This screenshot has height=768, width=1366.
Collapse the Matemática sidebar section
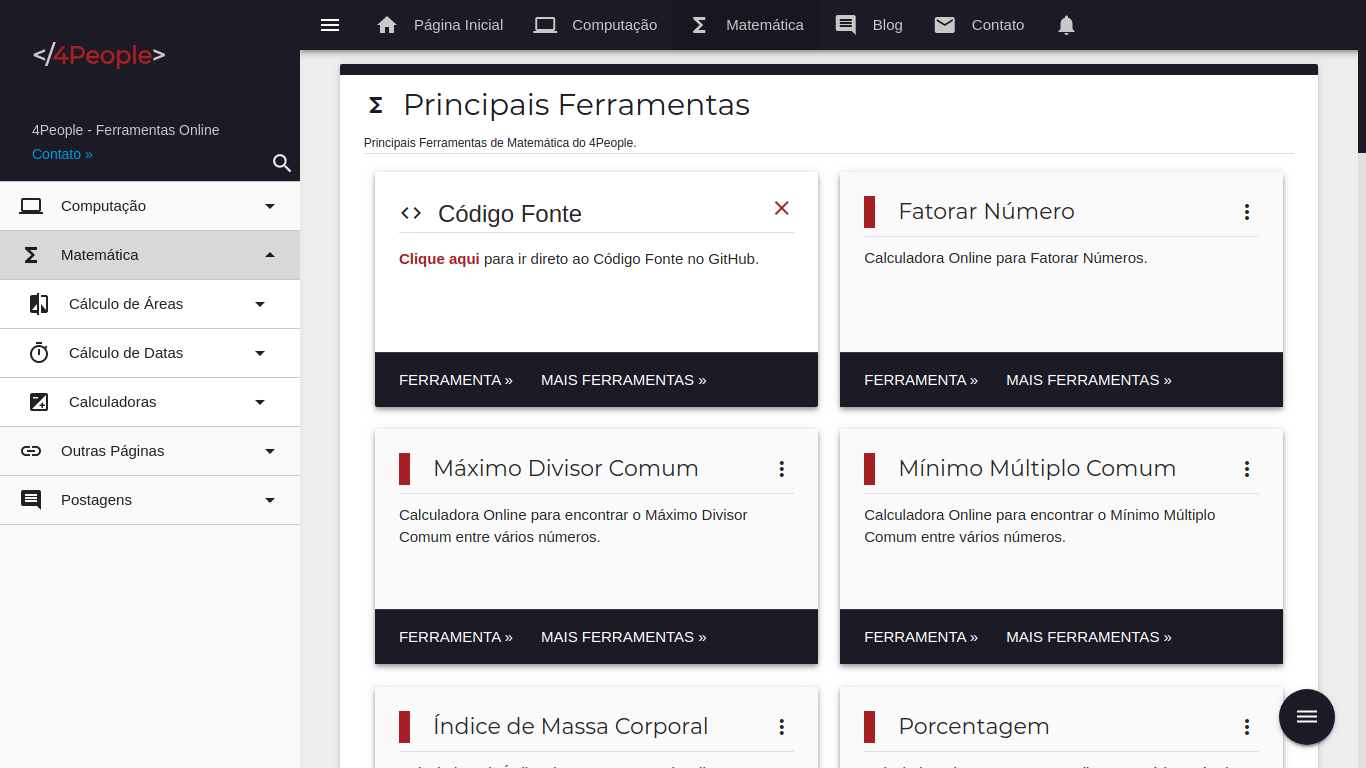(270, 255)
